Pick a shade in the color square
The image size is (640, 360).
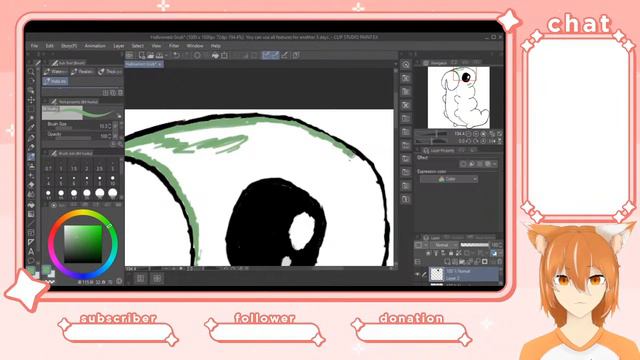(x=83, y=244)
